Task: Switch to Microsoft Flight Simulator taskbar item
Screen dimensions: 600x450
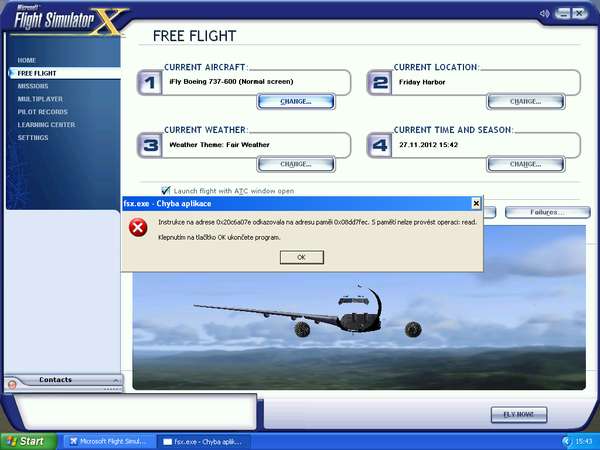Action: [x=109, y=442]
